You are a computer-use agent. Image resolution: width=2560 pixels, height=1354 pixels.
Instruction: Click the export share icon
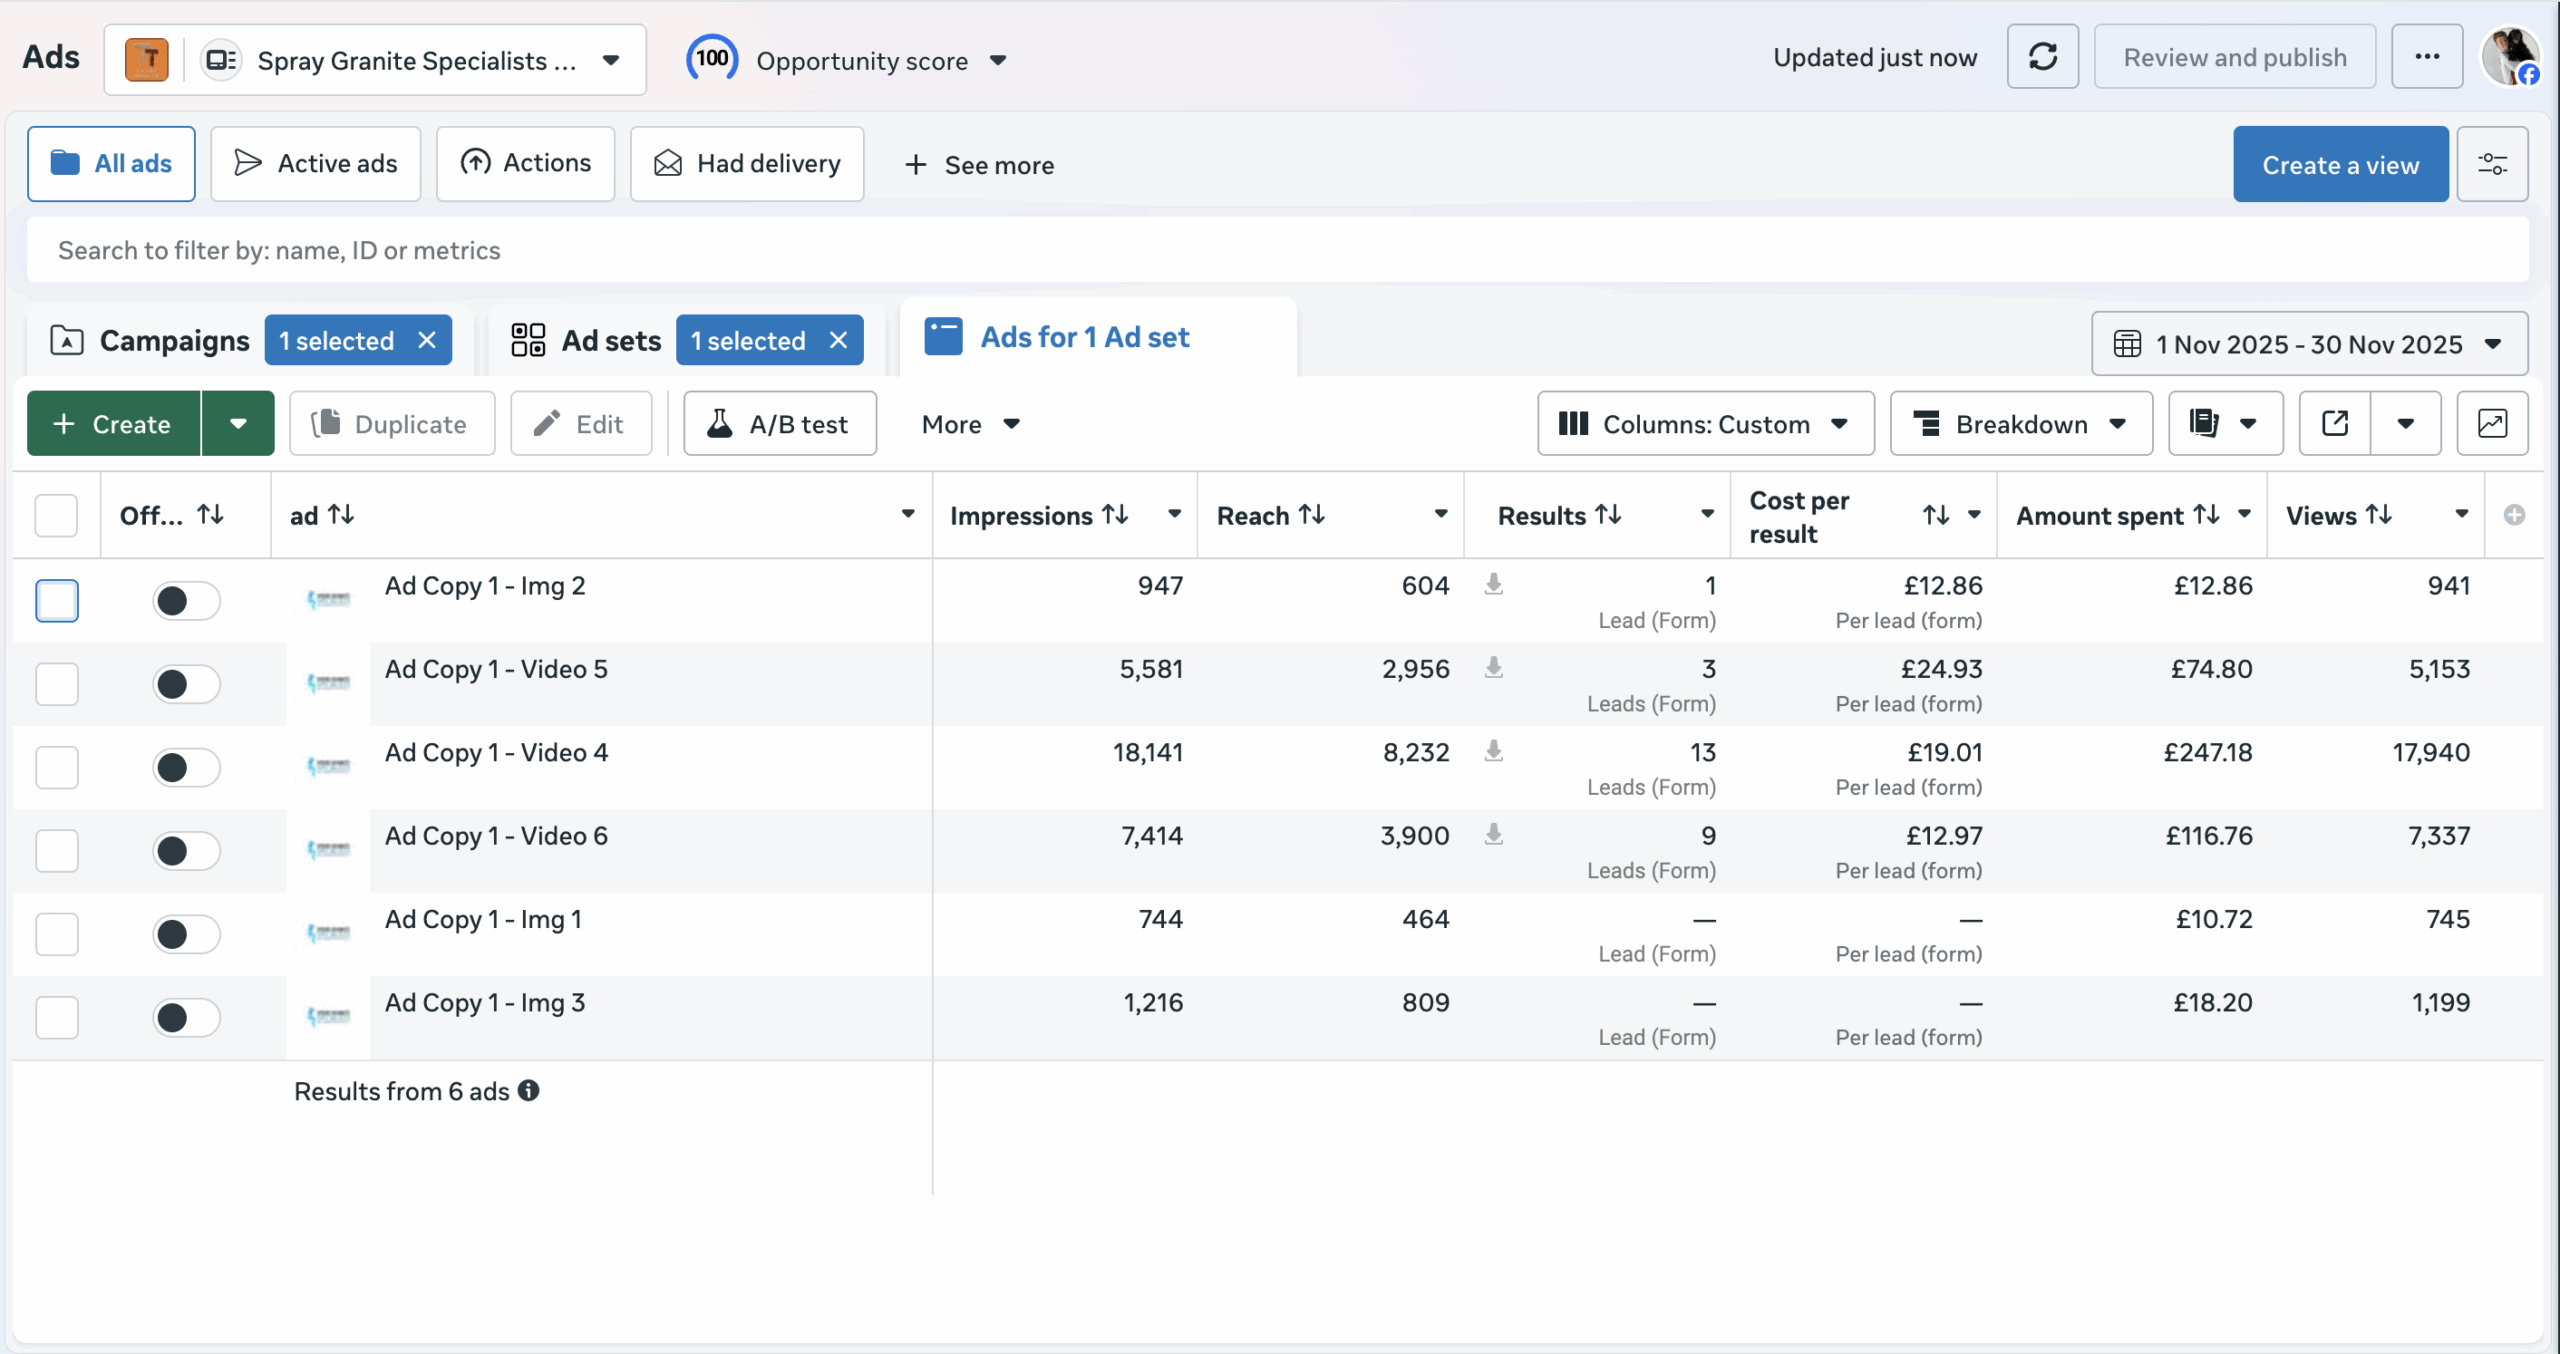point(2335,424)
